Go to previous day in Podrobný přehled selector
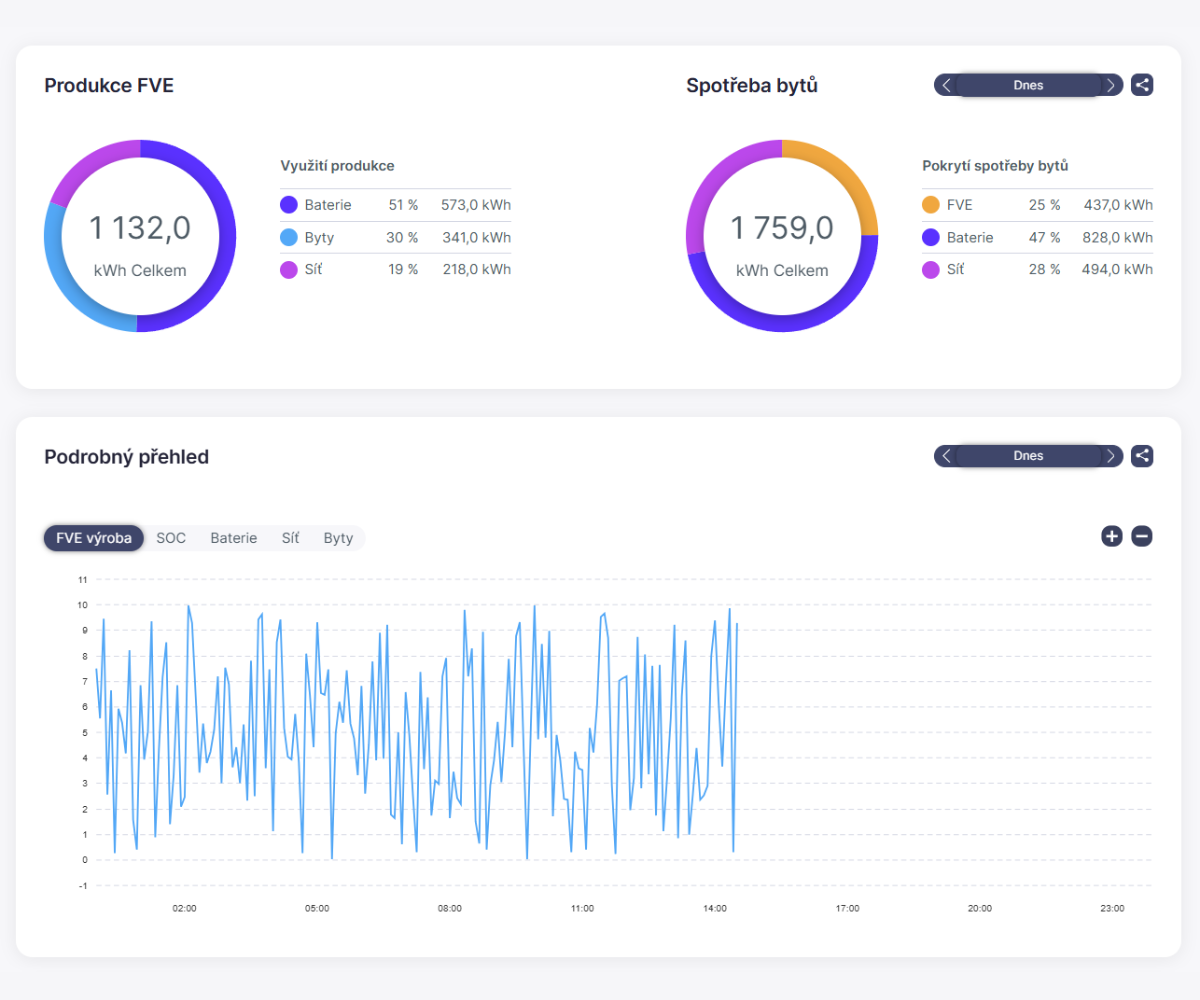This screenshot has width=1200, height=1000. point(946,456)
